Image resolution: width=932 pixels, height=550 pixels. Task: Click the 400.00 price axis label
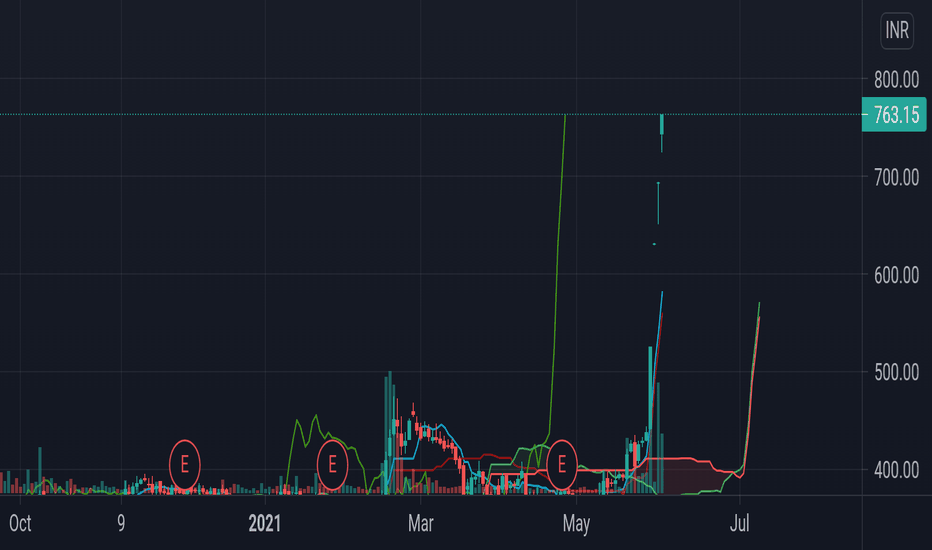(896, 470)
